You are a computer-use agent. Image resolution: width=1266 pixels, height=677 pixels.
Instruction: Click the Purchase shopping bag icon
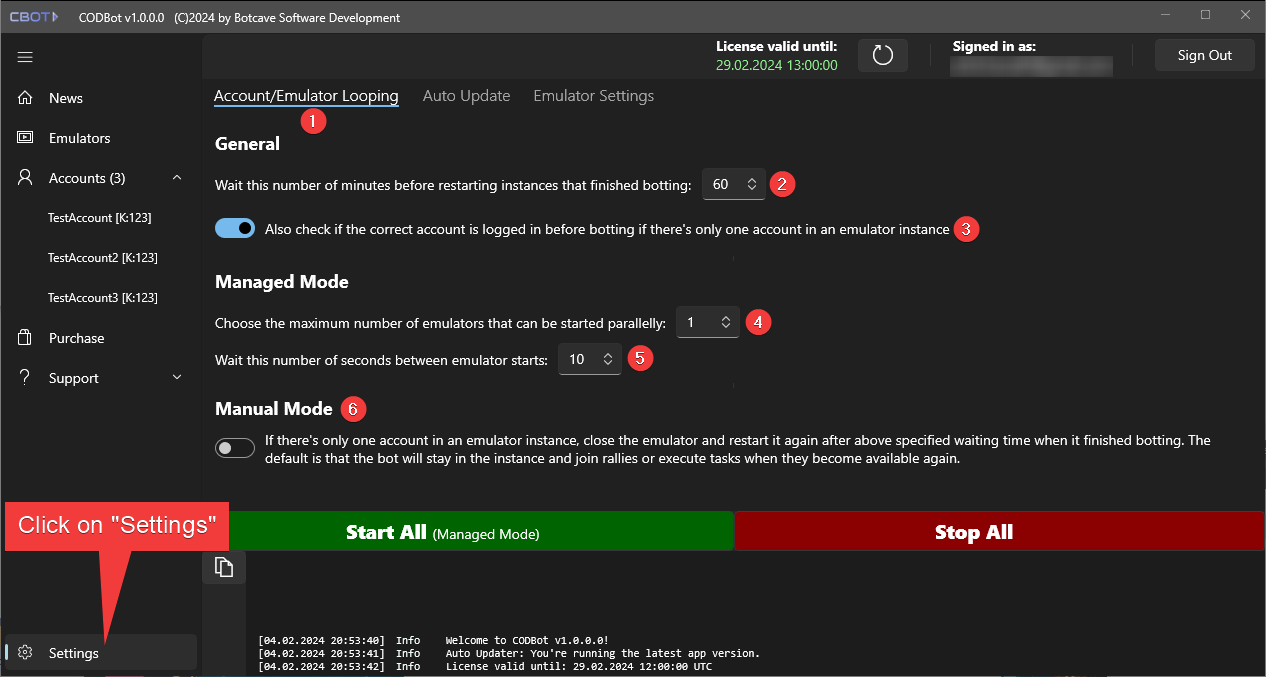pos(26,338)
